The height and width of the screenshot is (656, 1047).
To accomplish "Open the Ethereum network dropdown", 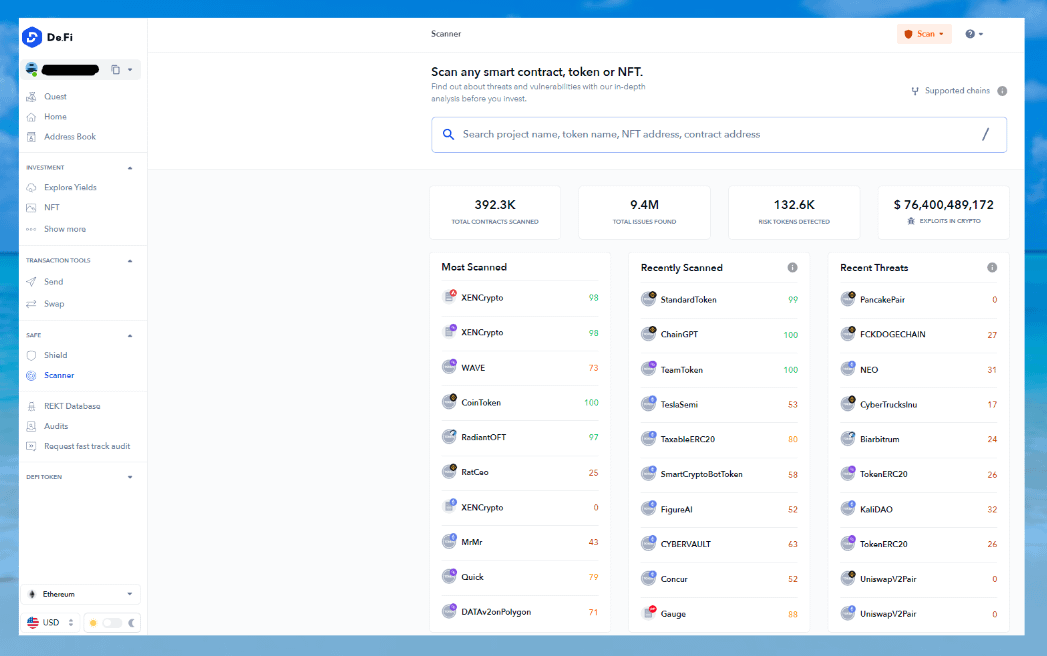I will (x=82, y=594).
